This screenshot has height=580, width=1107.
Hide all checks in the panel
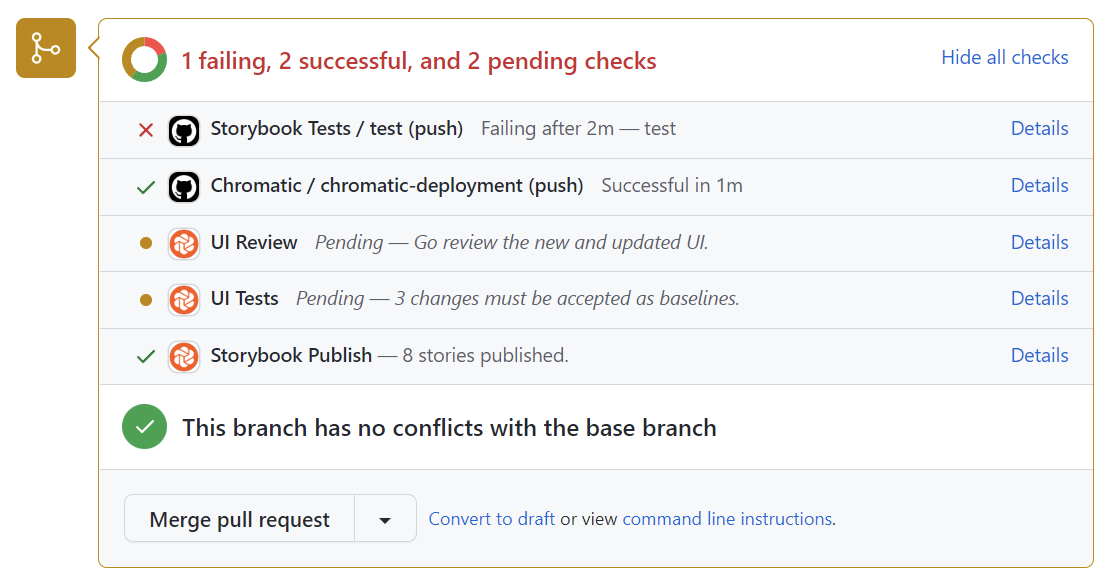[1004, 57]
